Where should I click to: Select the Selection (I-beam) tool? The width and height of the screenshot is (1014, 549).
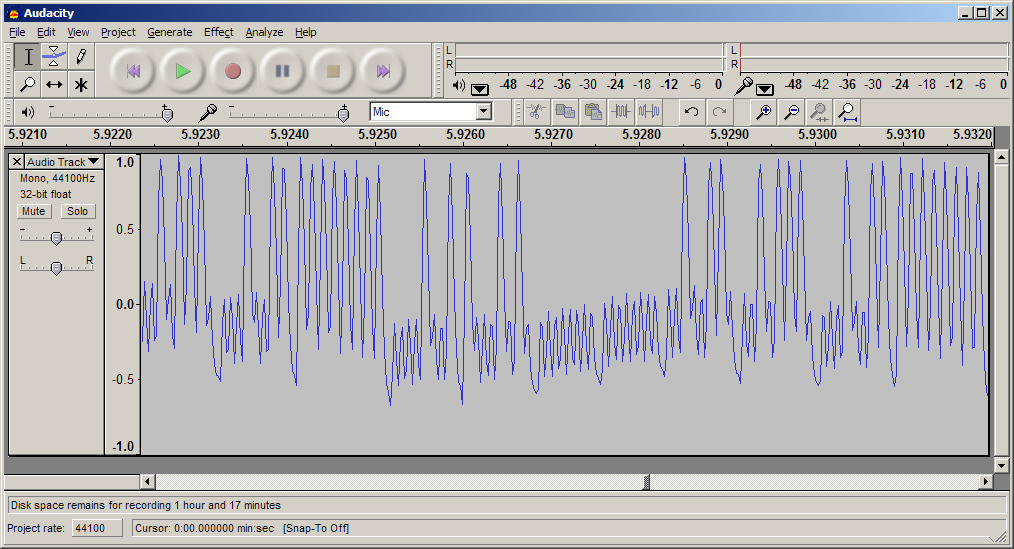click(x=28, y=57)
